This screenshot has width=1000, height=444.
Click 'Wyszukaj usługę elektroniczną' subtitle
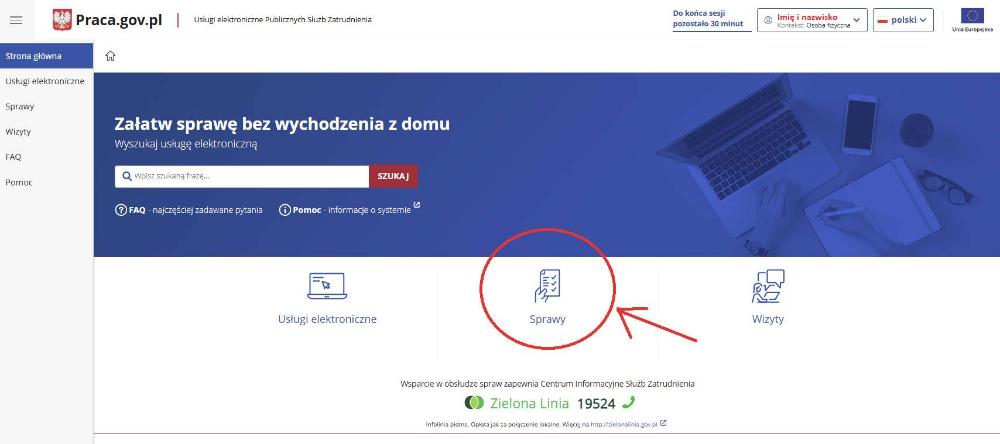(x=186, y=145)
